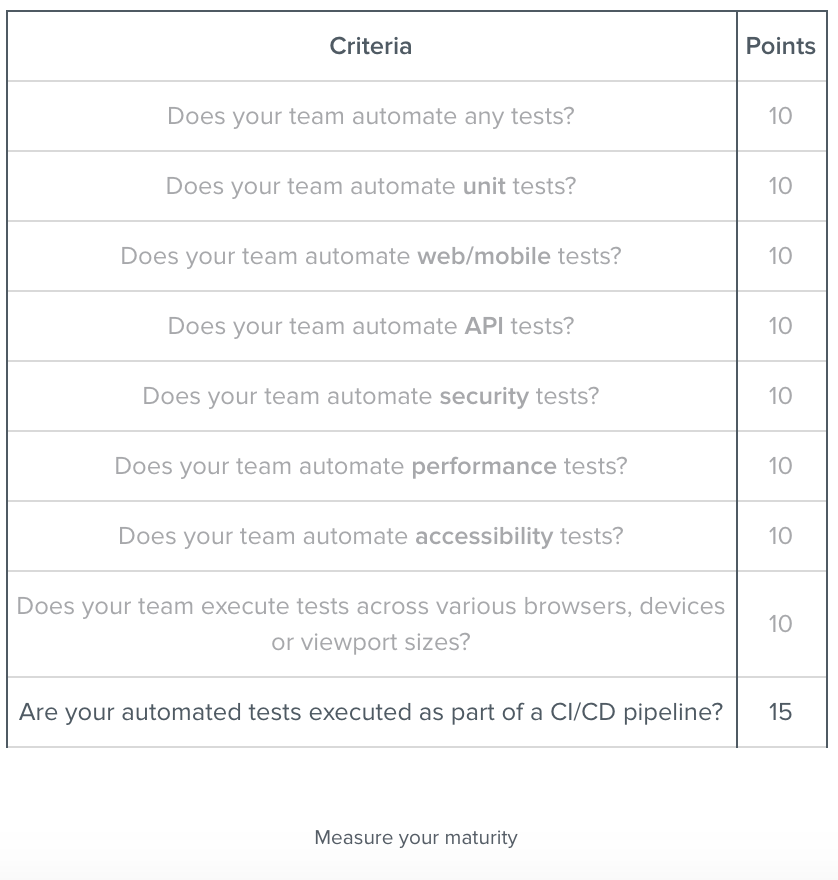This screenshot has height=880, width=838.
Task: Click the security tests criteria row
Action: click(371, 396)
